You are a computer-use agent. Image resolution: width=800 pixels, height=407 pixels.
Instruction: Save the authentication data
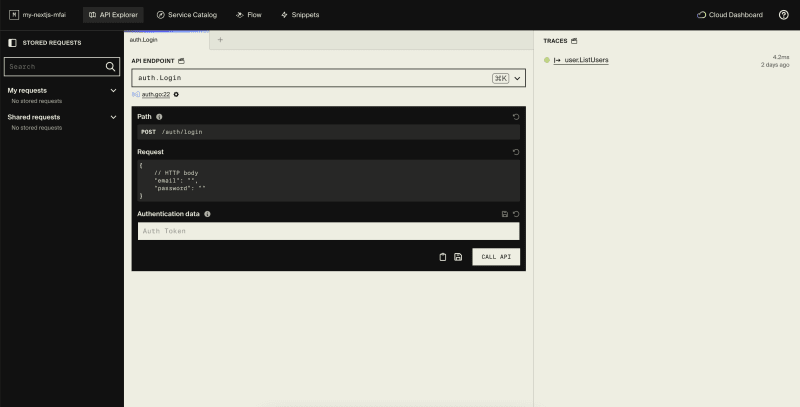[x=505, y=214]
